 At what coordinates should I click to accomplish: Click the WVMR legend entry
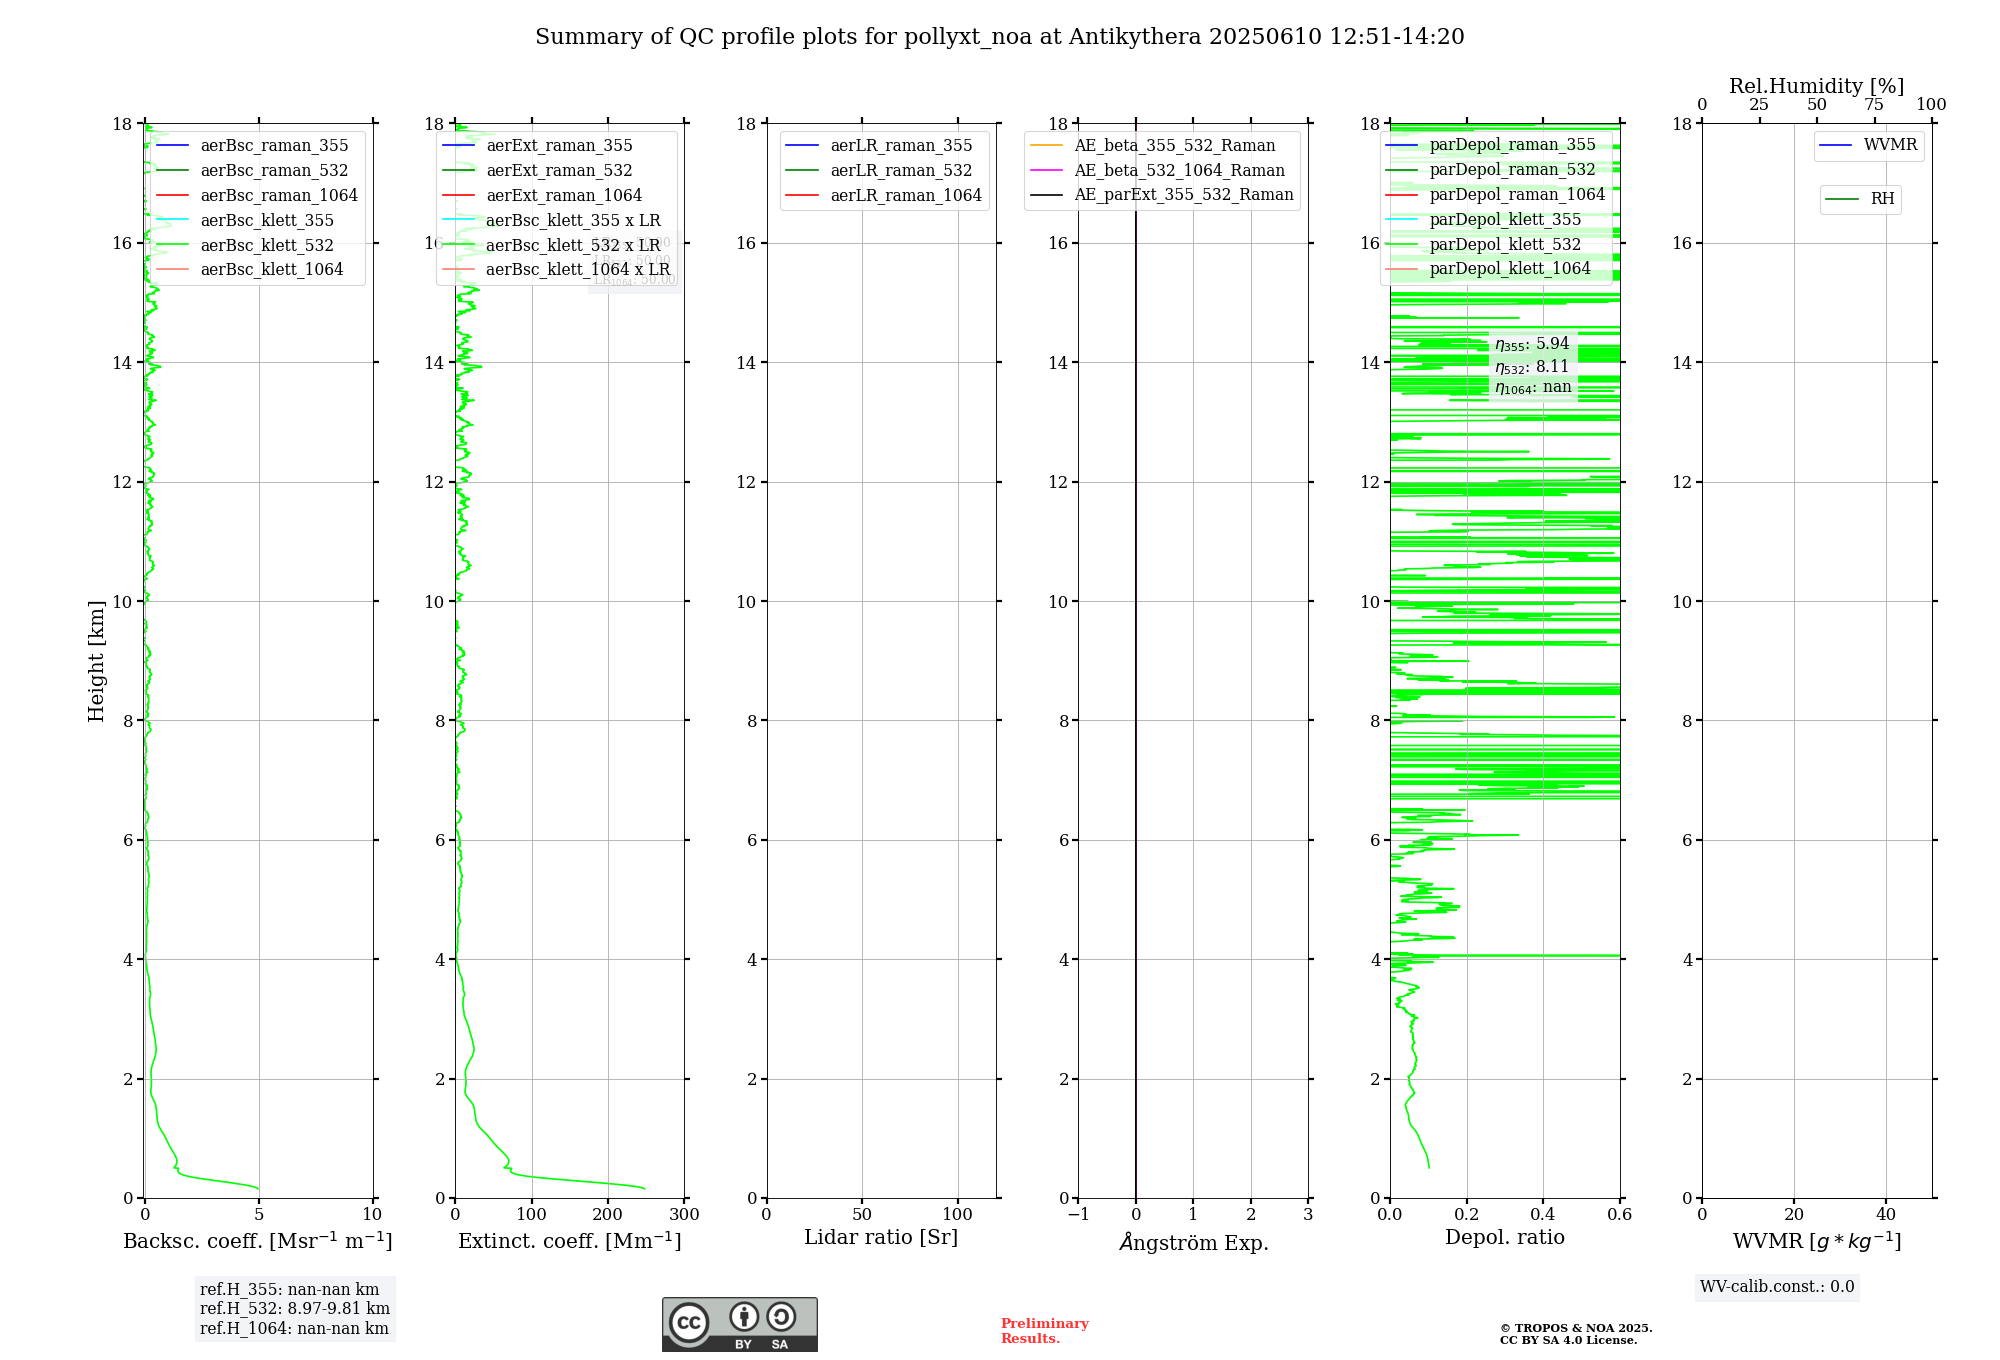pyautogui.click(x=1869, y=146)
